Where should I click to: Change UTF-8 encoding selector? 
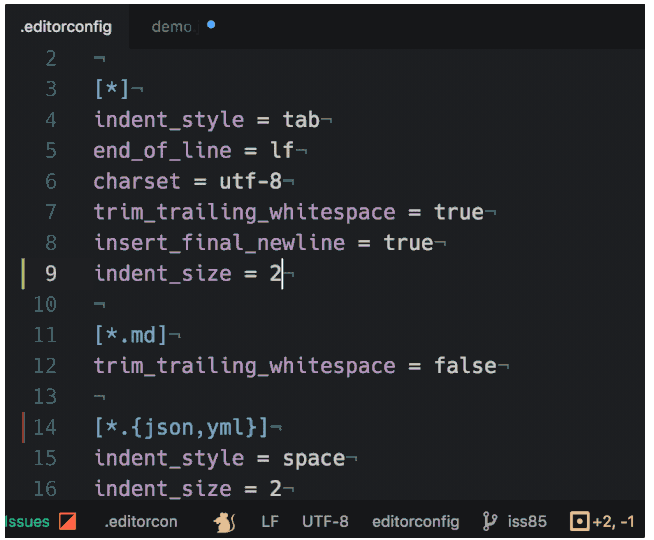click(325, 522)
